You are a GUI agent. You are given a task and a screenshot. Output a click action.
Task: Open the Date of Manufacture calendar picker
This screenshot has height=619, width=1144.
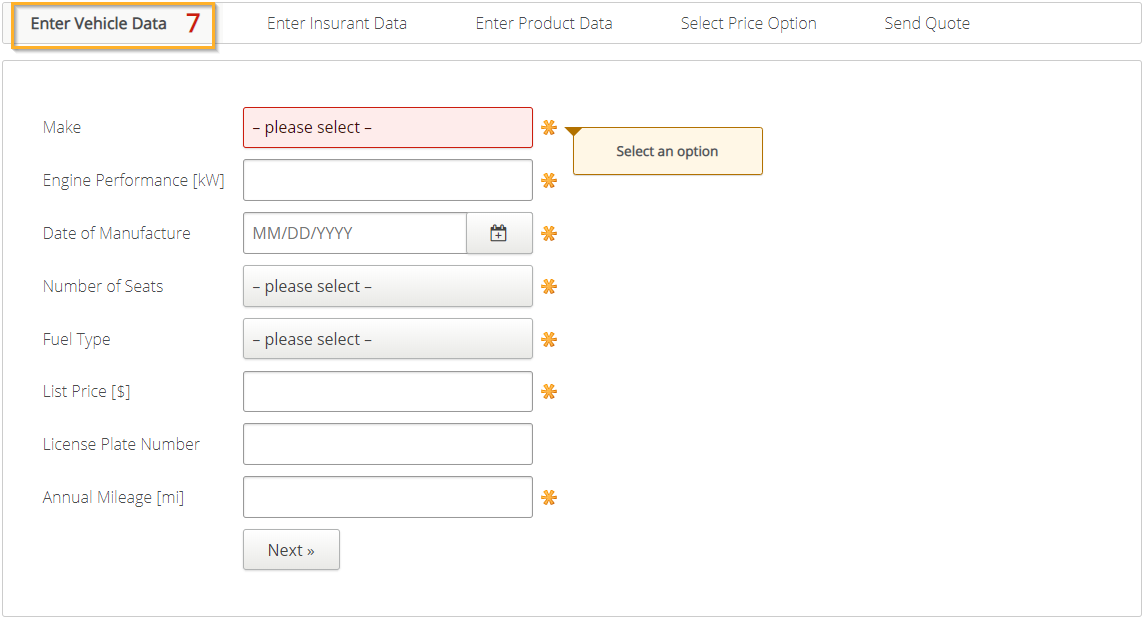499,233
